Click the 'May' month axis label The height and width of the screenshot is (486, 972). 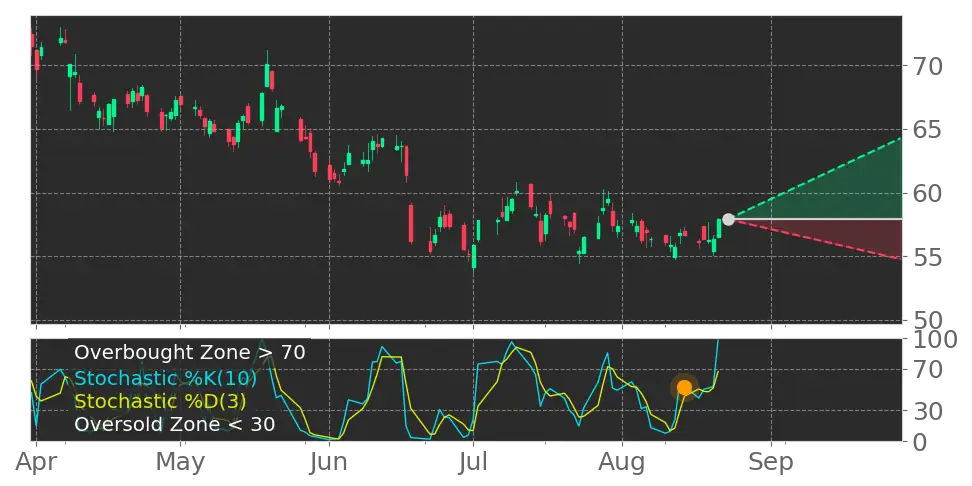pyautogui.click(x=180, y=462)
